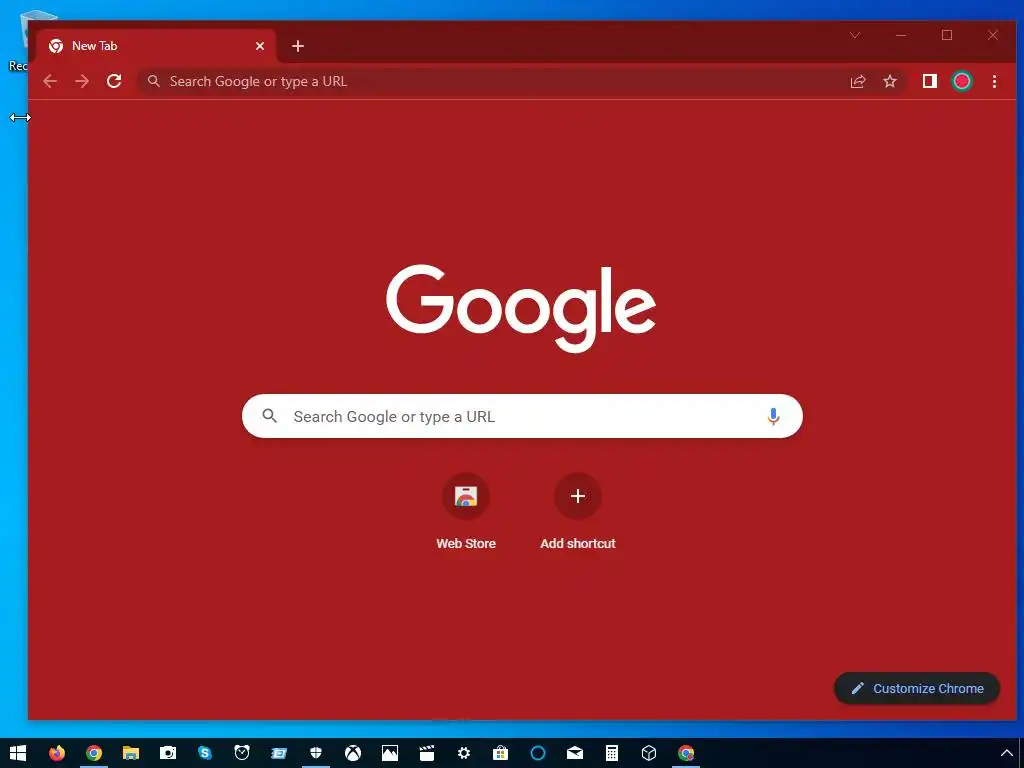Open Calculator from taskbar
This screenshot has width=1024, height=768.
pyautogui.click(x=612, y=753)
